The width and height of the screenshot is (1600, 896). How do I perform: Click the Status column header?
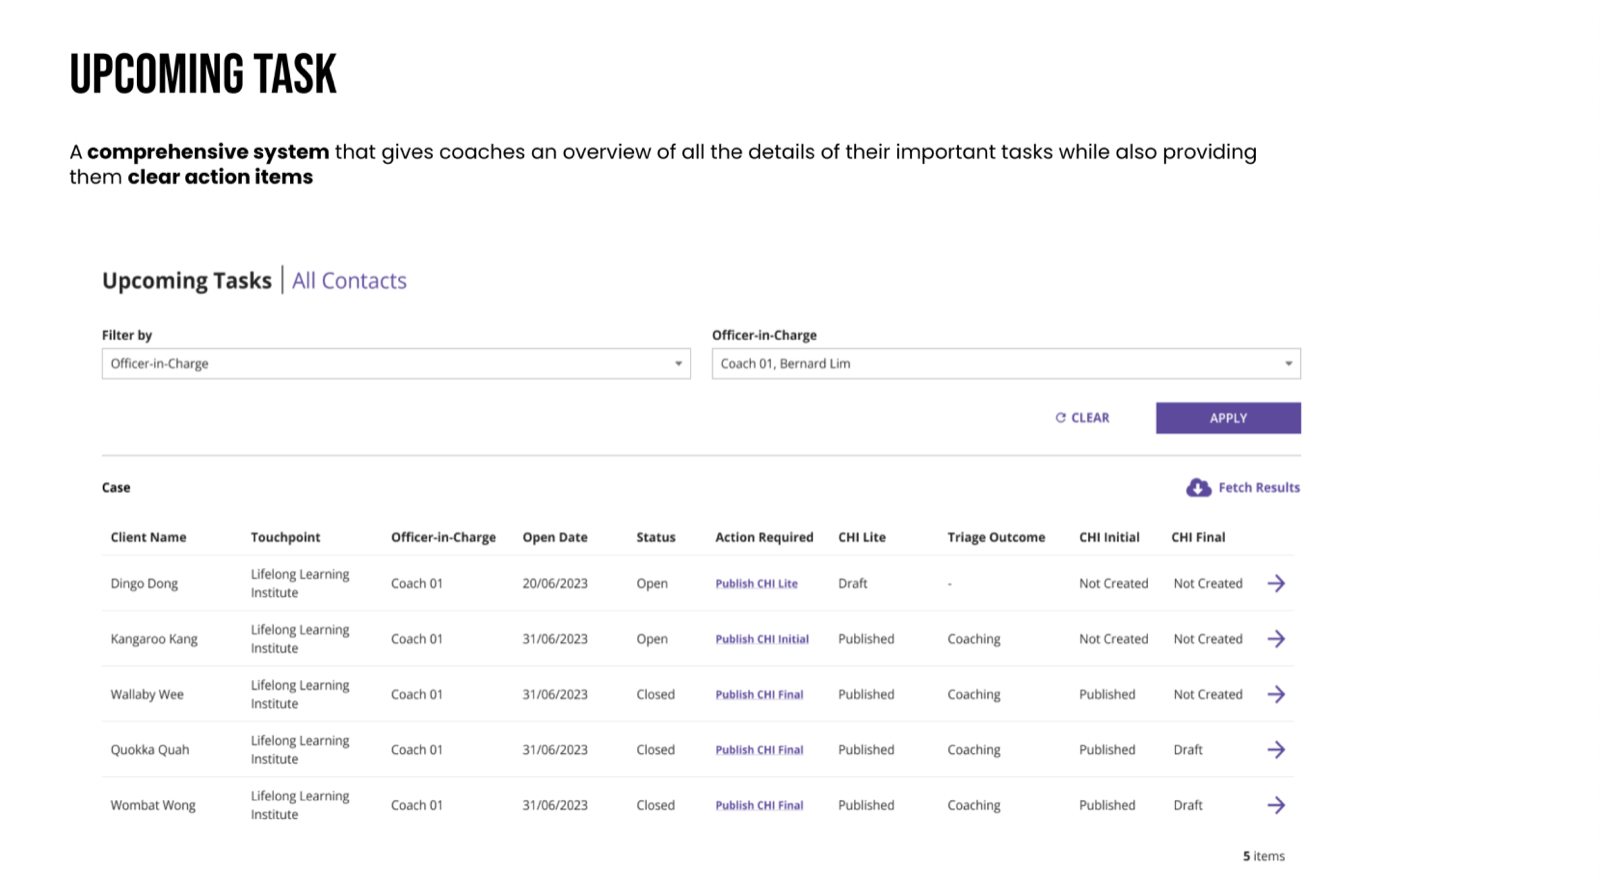pos(656,537)
